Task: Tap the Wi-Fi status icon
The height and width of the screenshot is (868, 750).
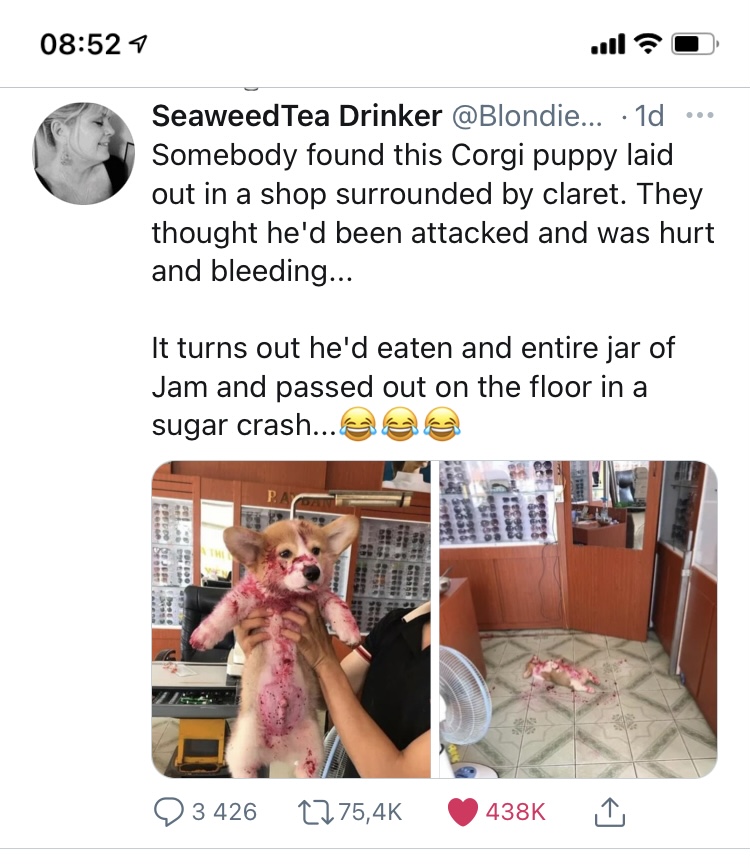Action: (x=648, y=43)
